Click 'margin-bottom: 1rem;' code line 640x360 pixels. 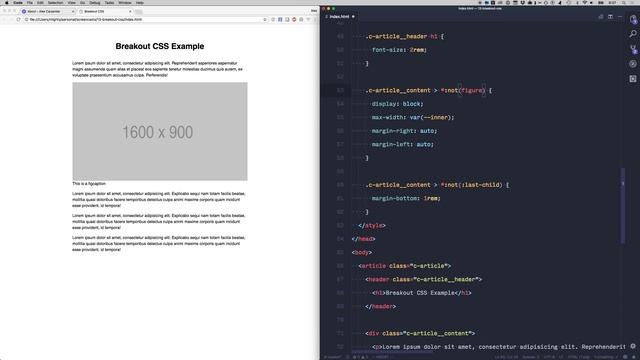click(406, 198)
